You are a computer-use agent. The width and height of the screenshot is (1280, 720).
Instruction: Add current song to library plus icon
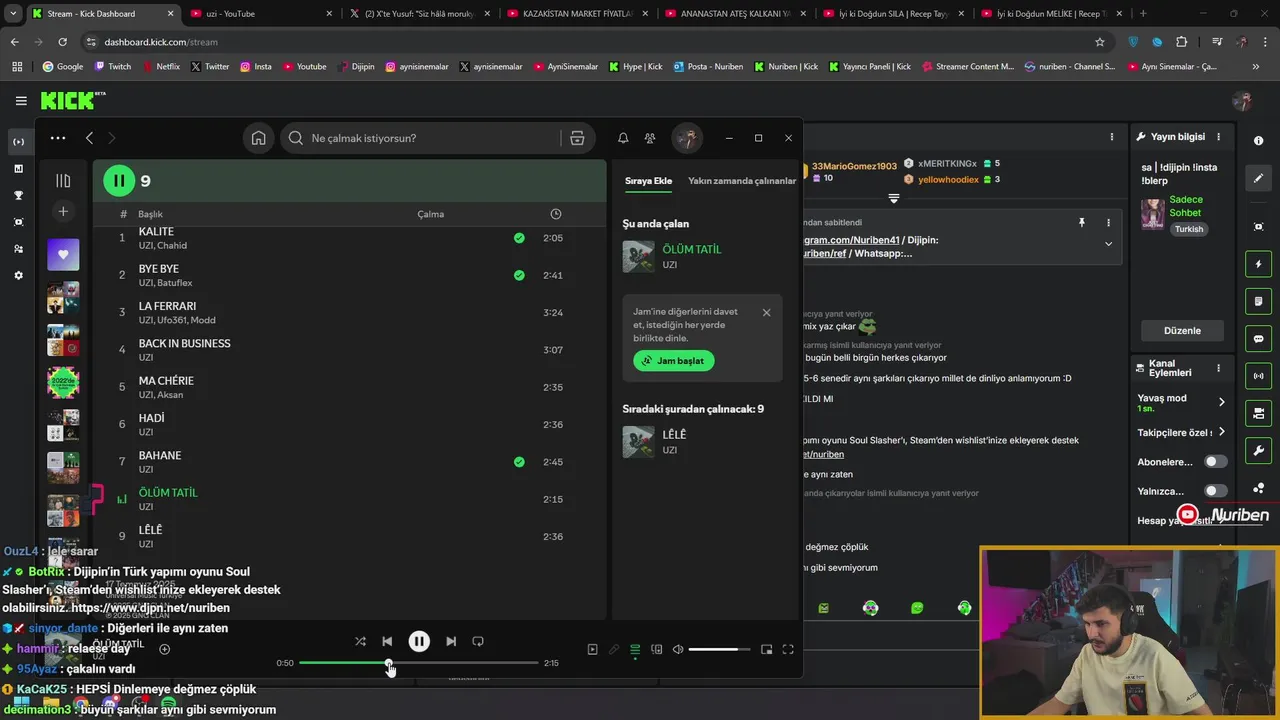(164, 649)
